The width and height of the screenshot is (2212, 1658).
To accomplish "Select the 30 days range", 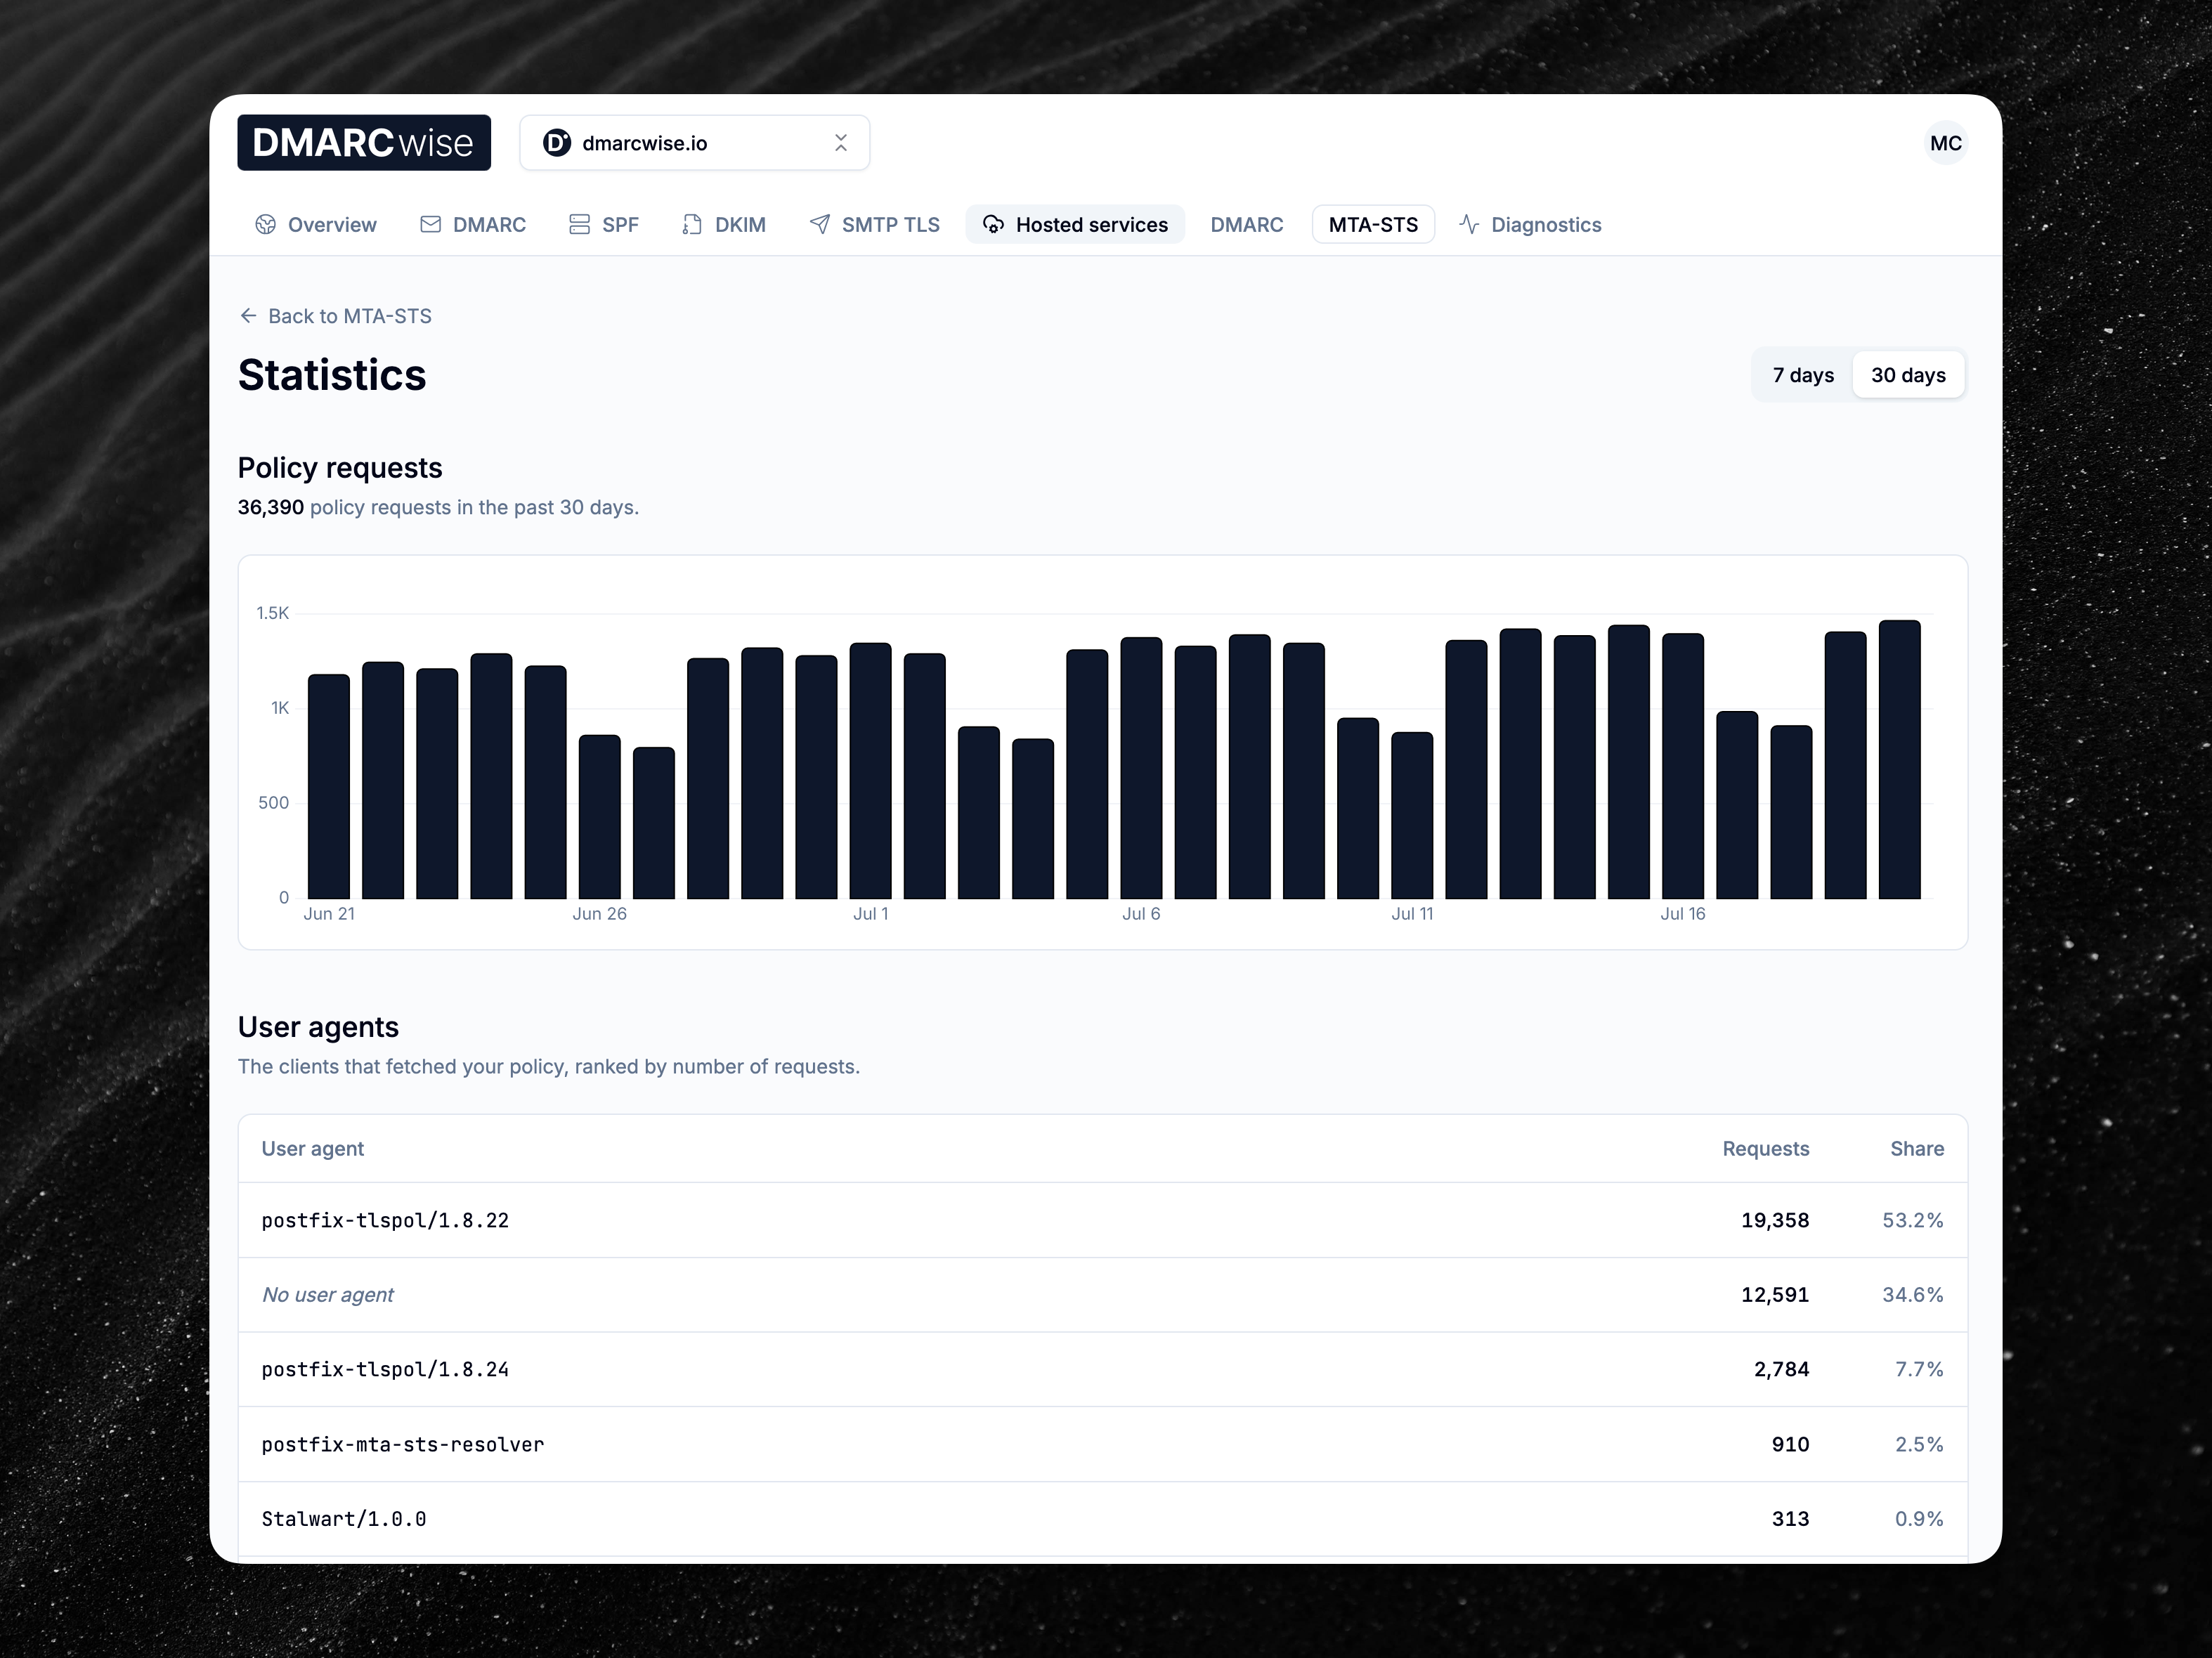I will (1908, 375).
